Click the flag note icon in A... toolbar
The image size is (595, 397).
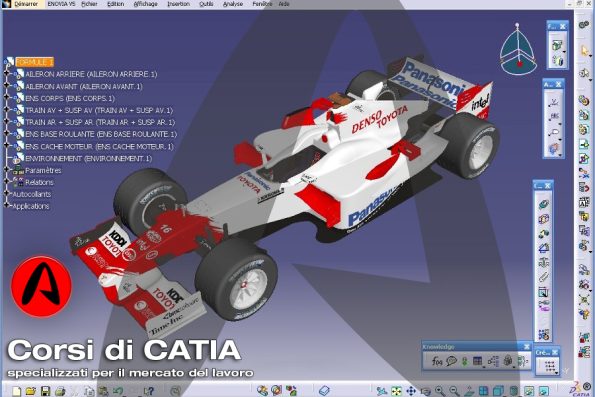click(554, 132)
